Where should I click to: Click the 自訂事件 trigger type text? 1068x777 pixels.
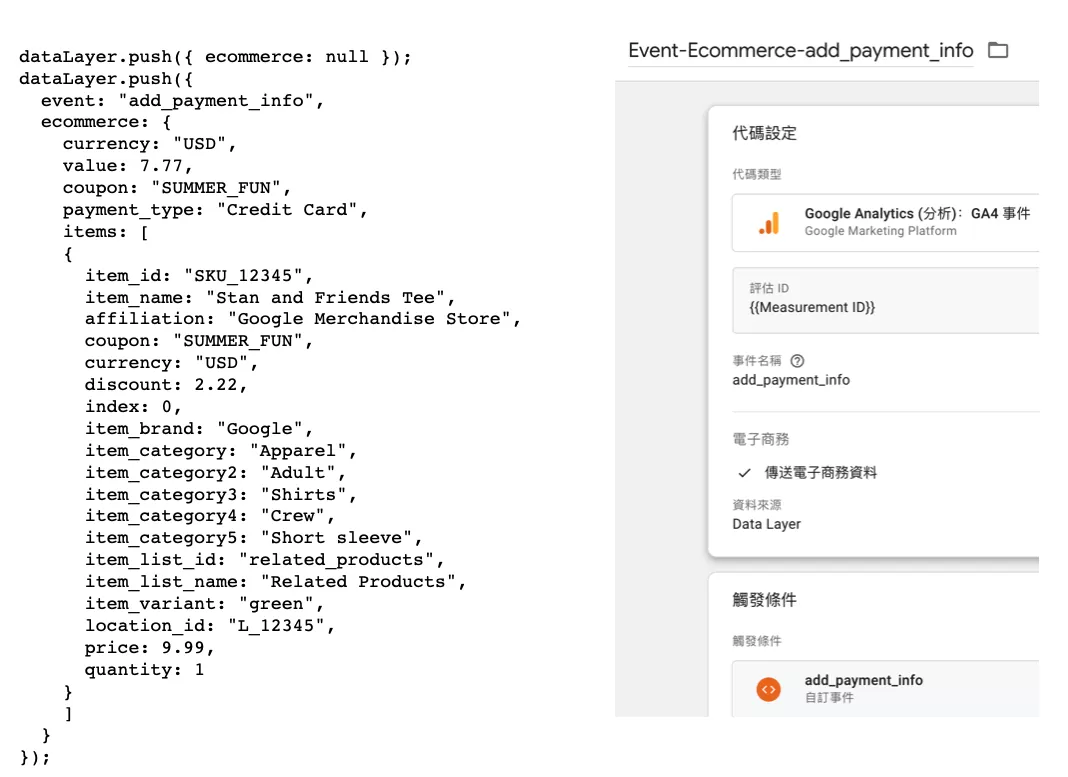pos(829,697)
